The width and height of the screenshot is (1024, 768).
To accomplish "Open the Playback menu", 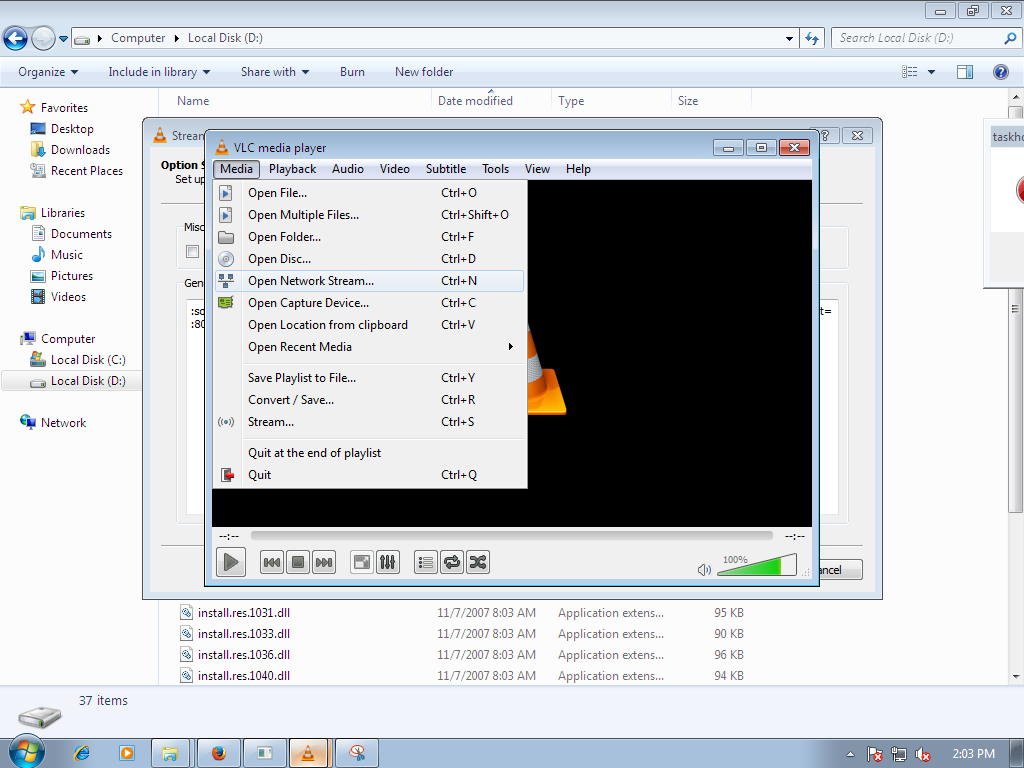I will tap(292, 168).
